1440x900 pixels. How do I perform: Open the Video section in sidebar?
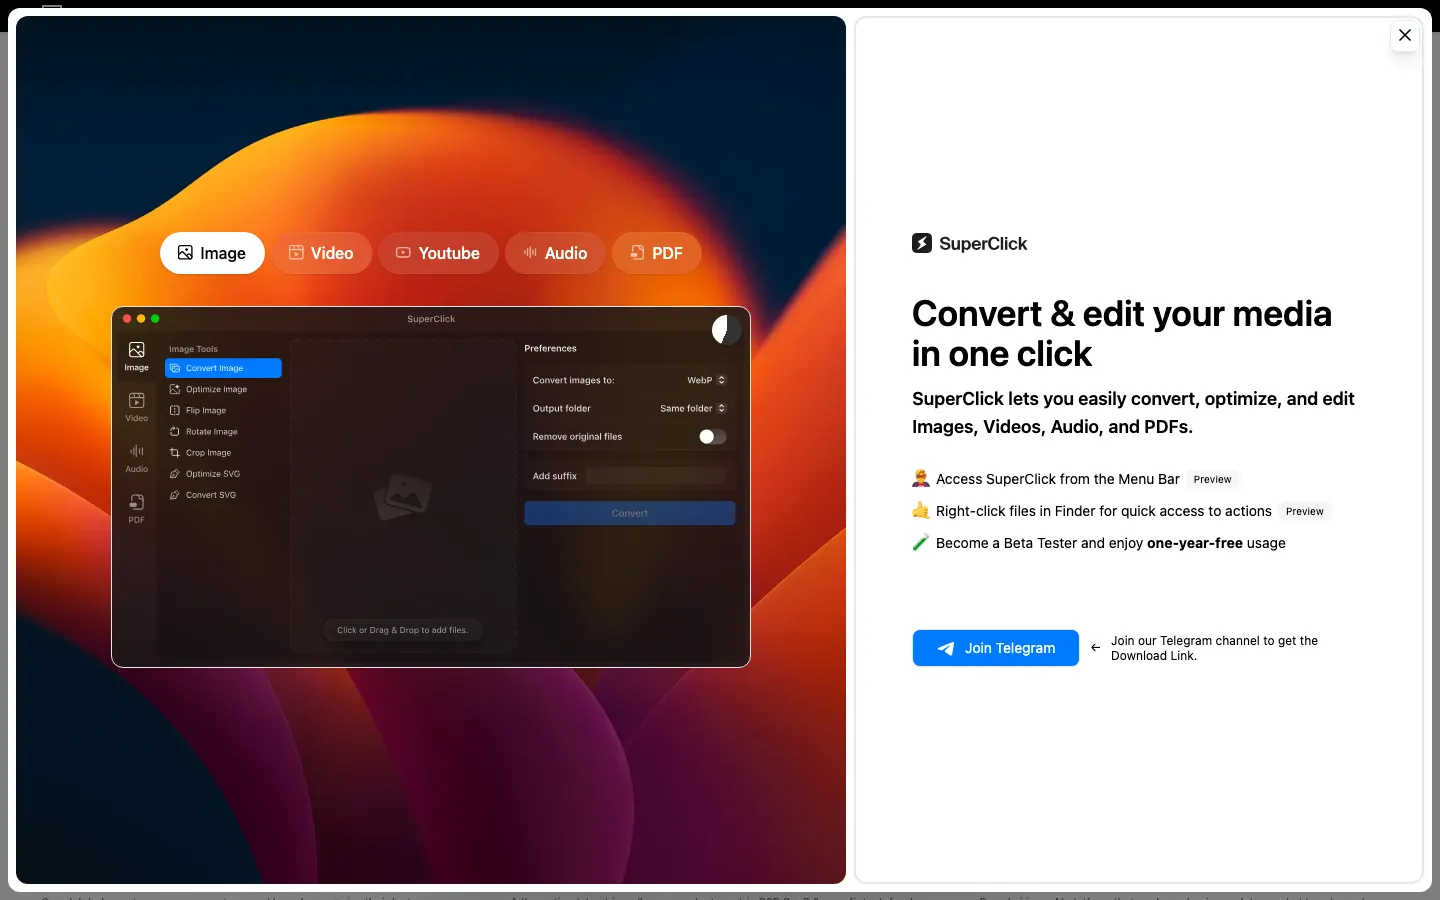click(x=136, y=406)
